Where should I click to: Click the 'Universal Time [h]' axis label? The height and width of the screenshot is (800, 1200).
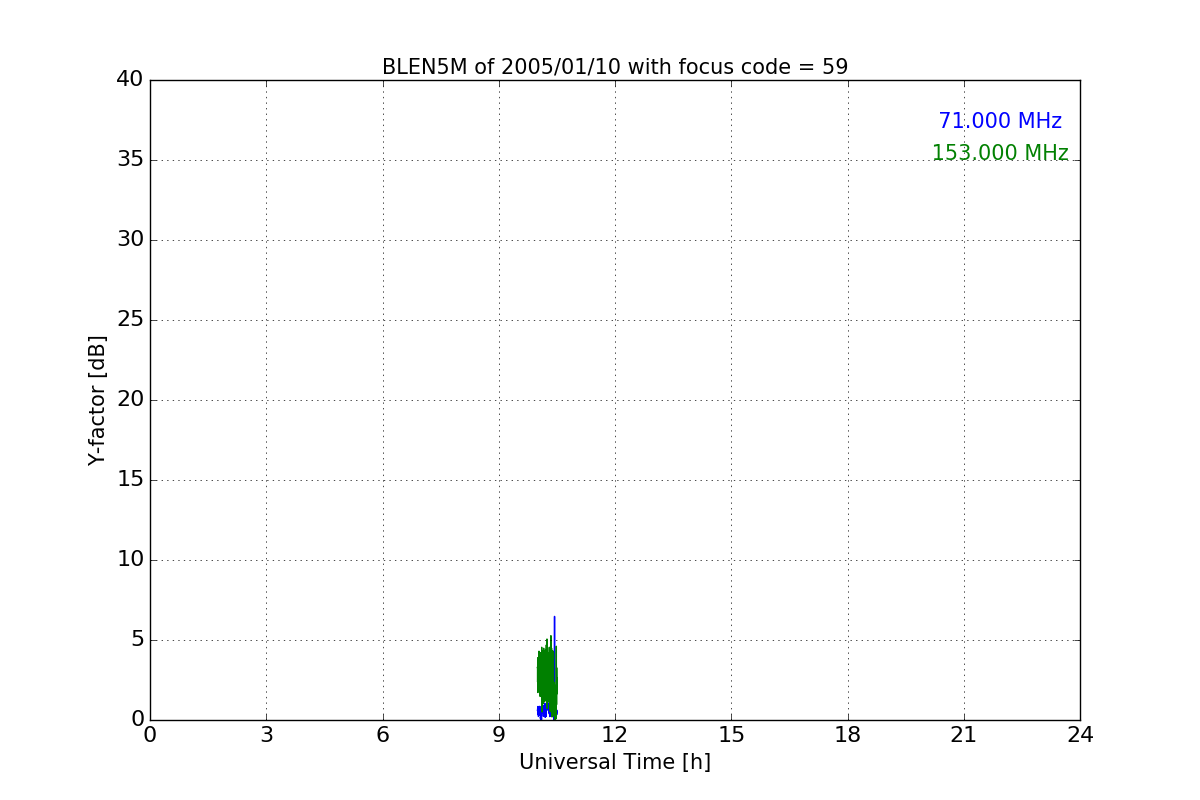(615, 762)
